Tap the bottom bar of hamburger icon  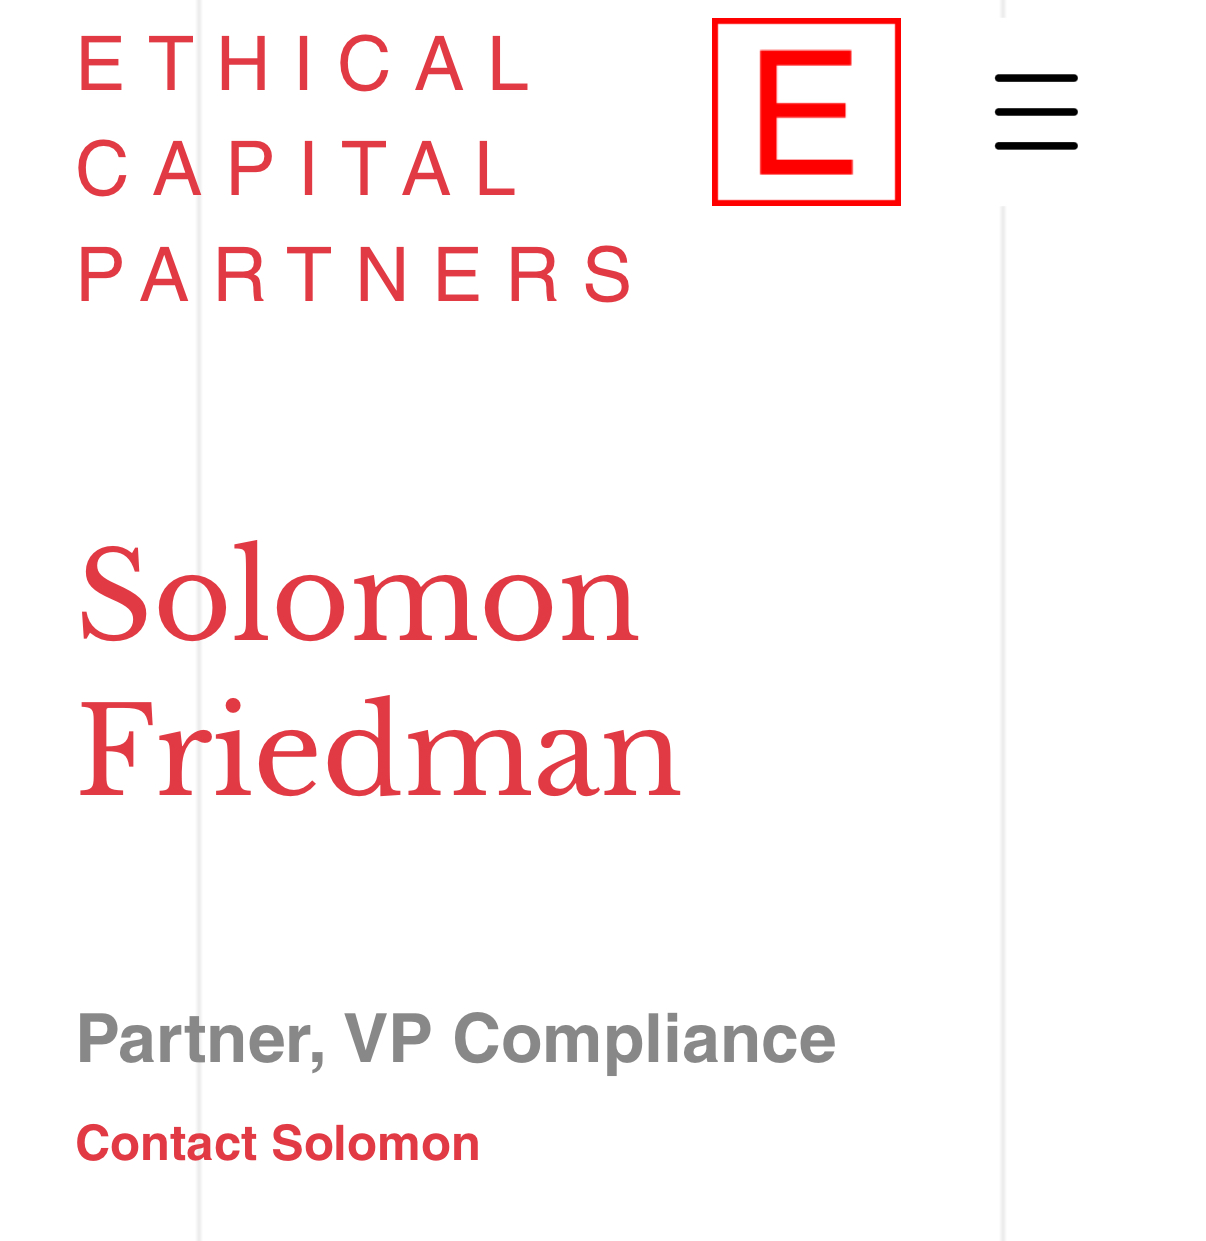point(1036,146)
